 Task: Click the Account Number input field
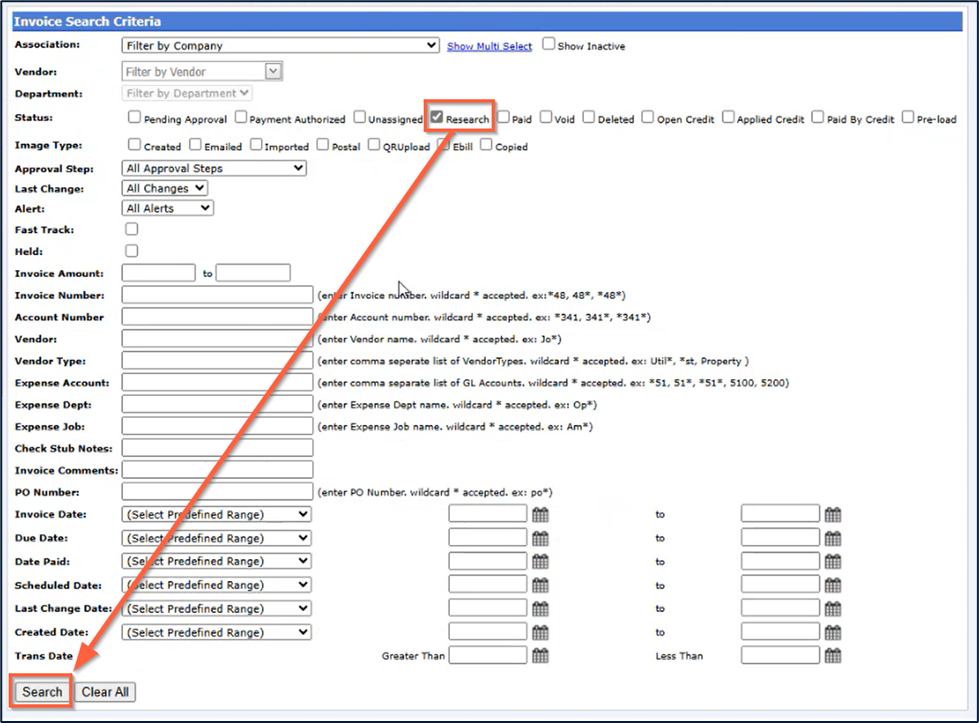pos(217,317)
